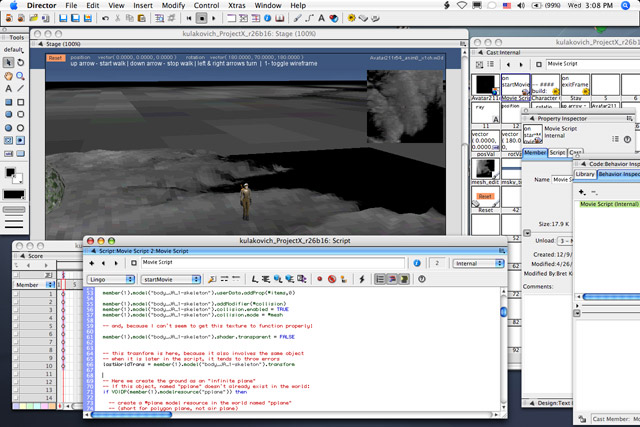This screenshot has height=427, width=640.
Task: Open the Paint window from toolbar brush icon
Action: tap(298, 18)
